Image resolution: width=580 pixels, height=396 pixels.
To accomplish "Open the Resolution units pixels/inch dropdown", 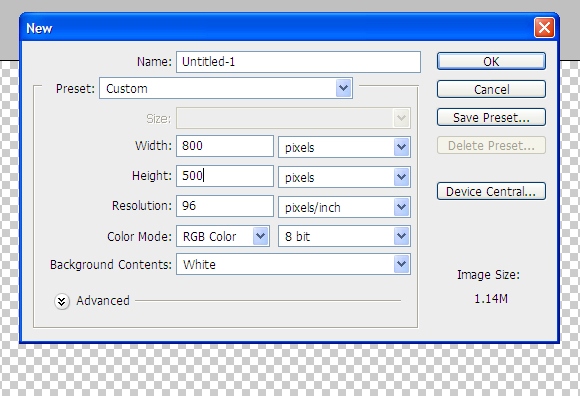I will pos(344,207).
